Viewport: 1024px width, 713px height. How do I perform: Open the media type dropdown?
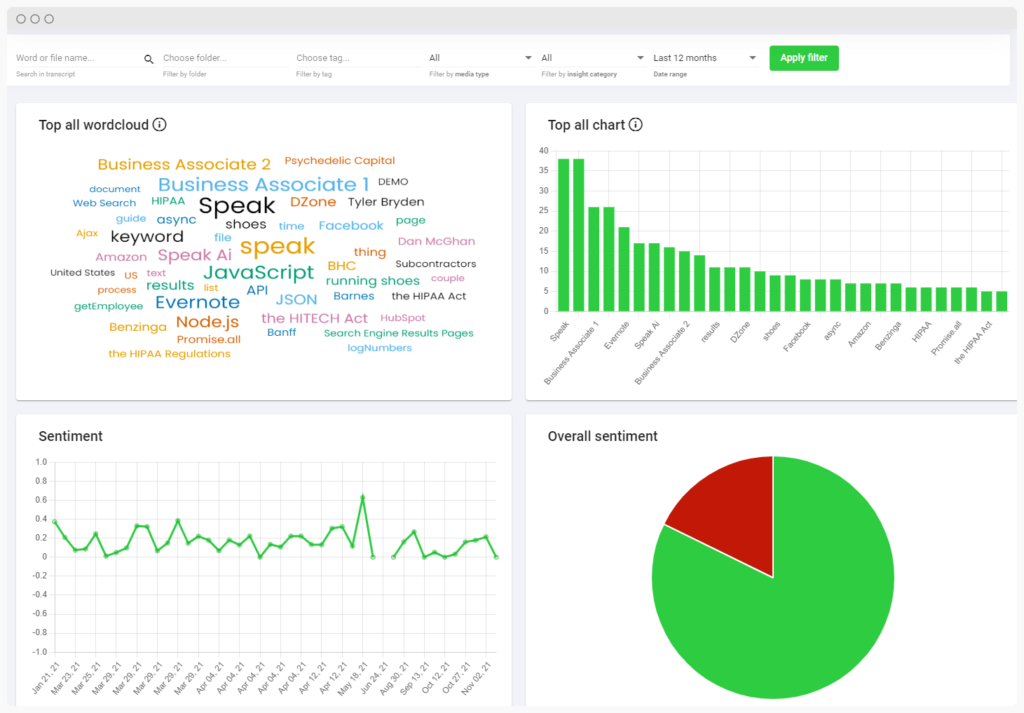coord(480,58)
